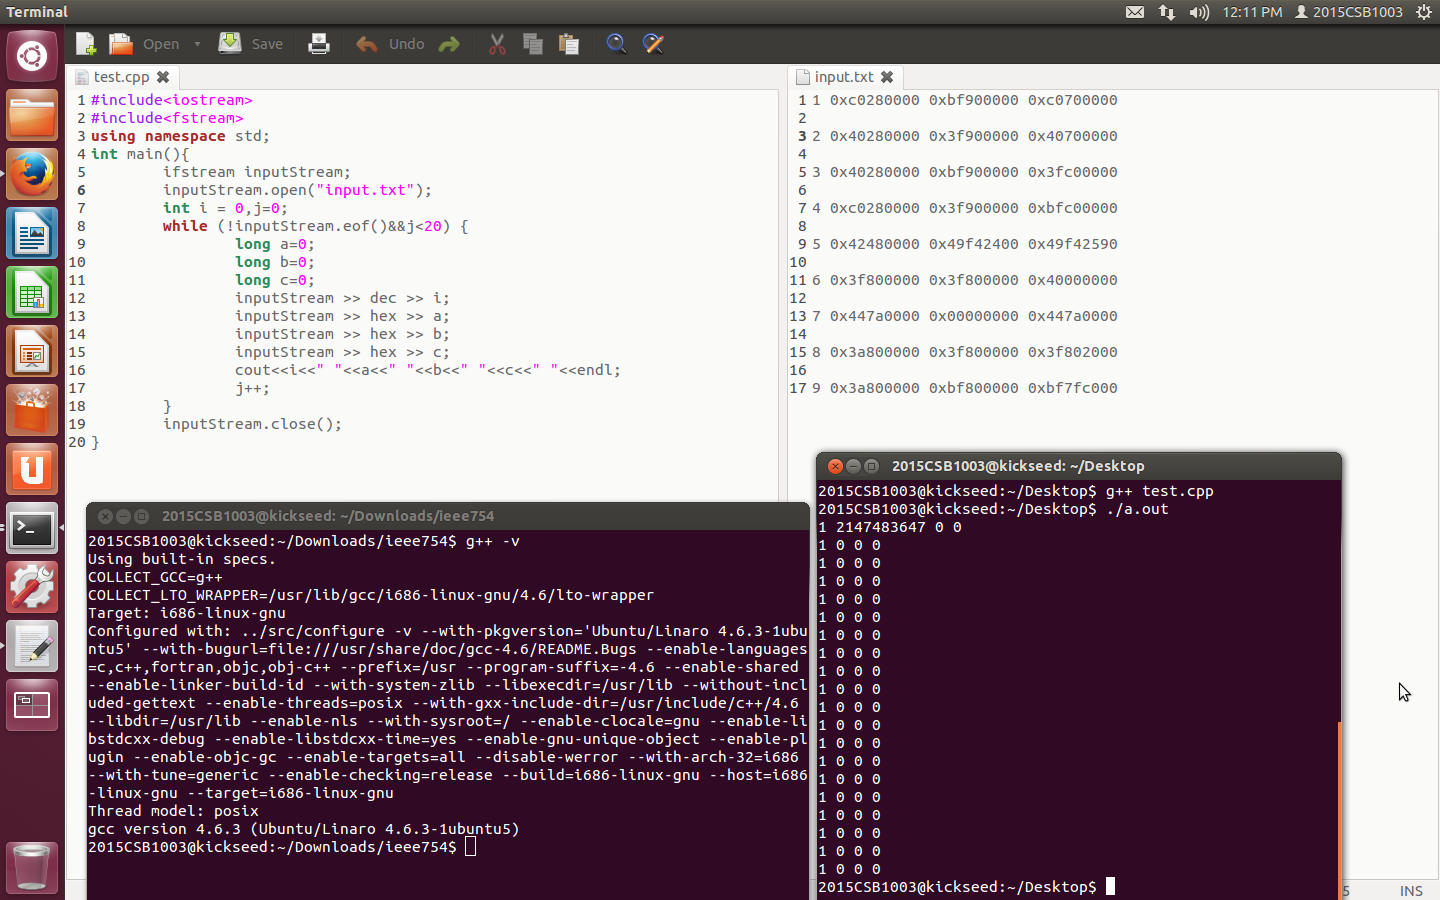Close the input.txt tab
The width and height of the screenshot is (1440, 900).
coord(887,77)
